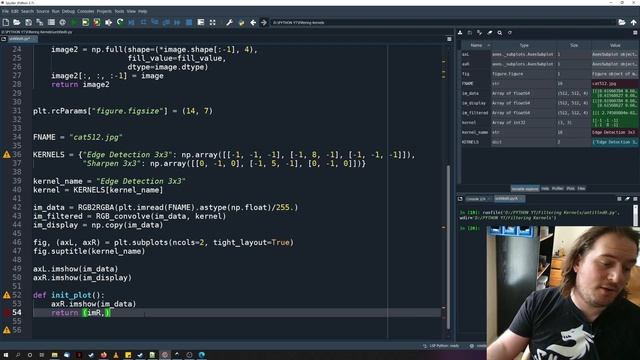Go back to the previous cursor position
Viewport: 640px width, 360px height.
[253, 22]
